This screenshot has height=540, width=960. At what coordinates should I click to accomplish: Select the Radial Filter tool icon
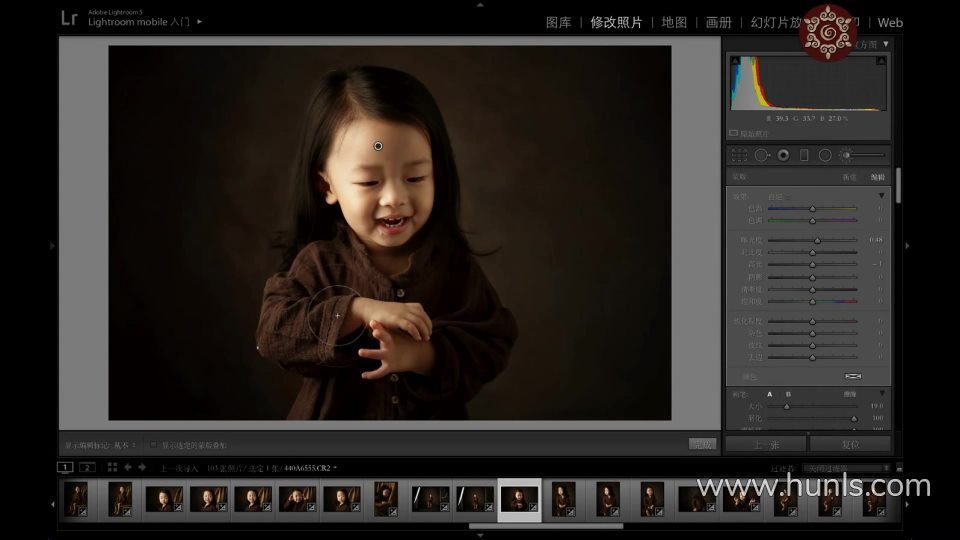click(x=825, y=156)
